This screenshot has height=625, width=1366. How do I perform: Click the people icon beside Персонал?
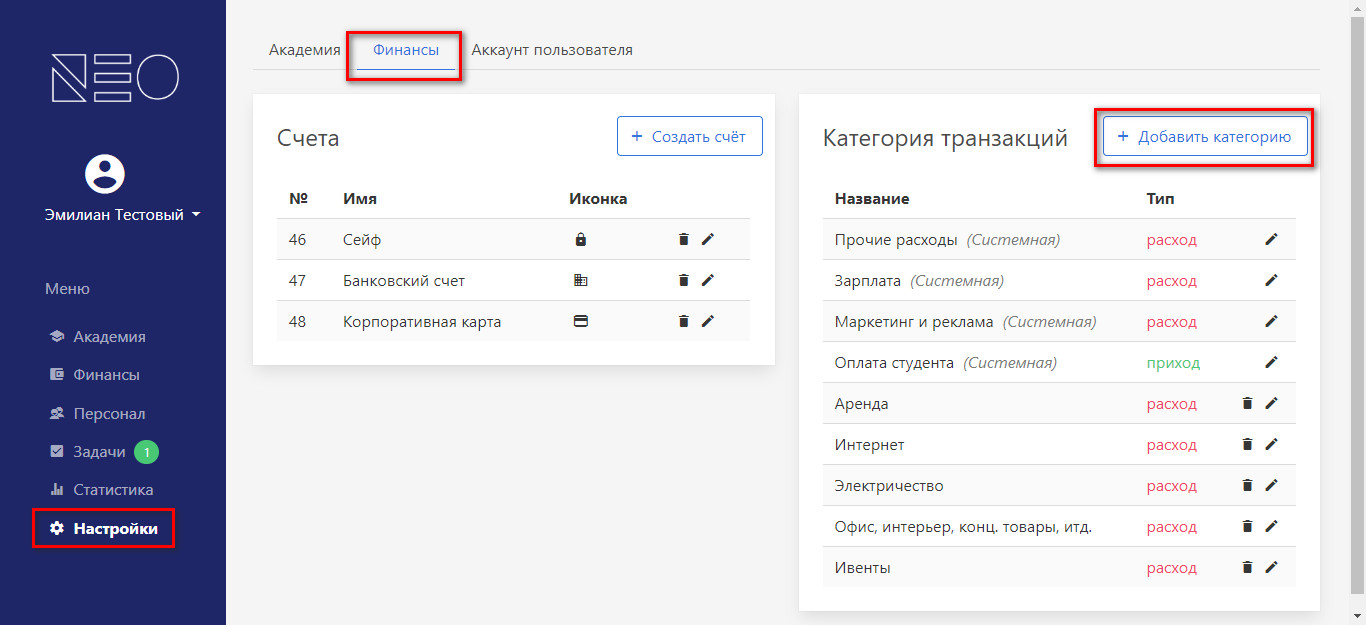pos(57,413)
